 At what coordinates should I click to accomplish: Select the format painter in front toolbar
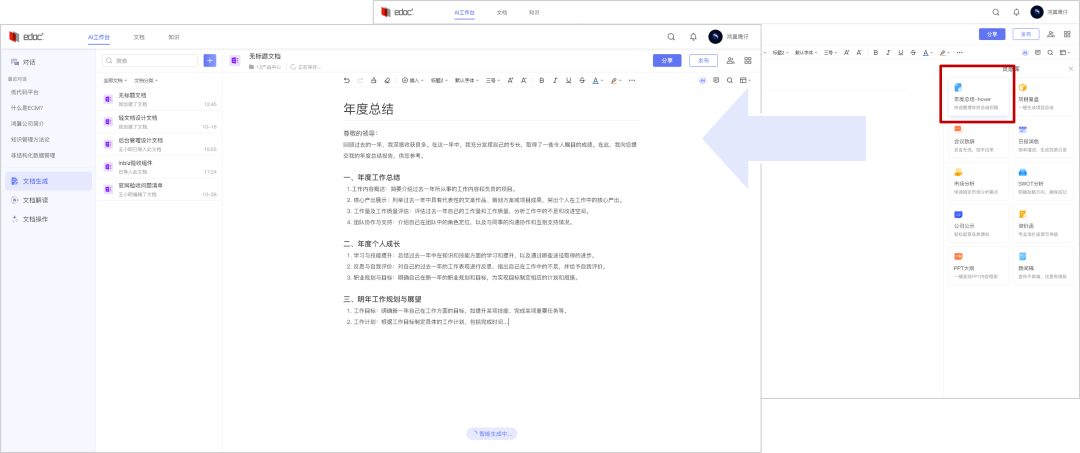tap(373, 81)
